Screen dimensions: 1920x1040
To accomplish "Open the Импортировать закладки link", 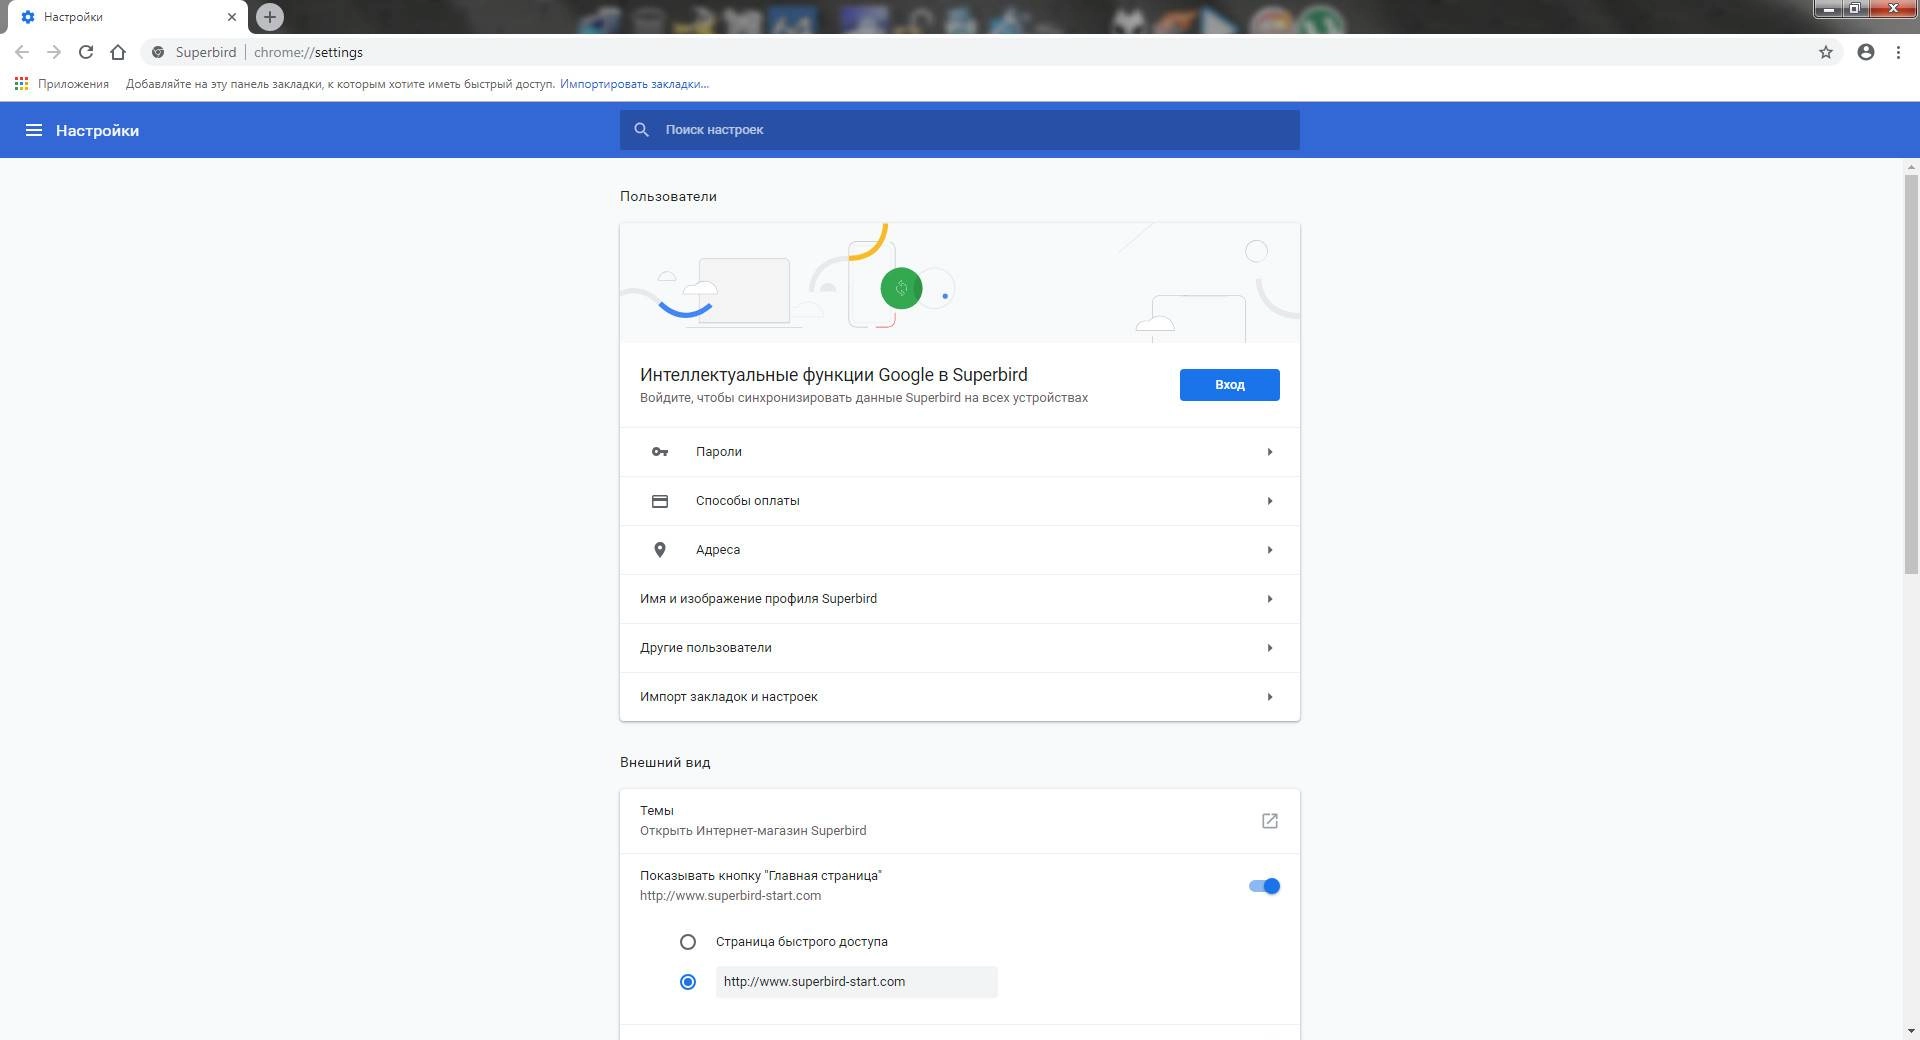I will pos(634,84).
